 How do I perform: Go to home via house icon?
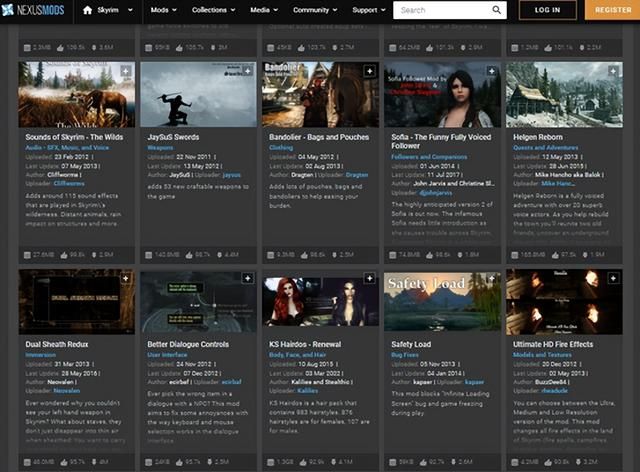87,10
